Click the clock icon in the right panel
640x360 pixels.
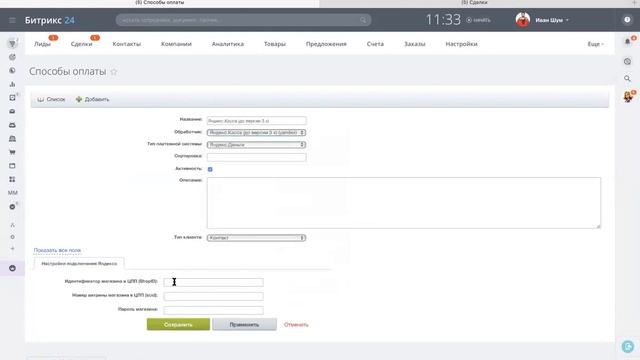tap(627, 62)
